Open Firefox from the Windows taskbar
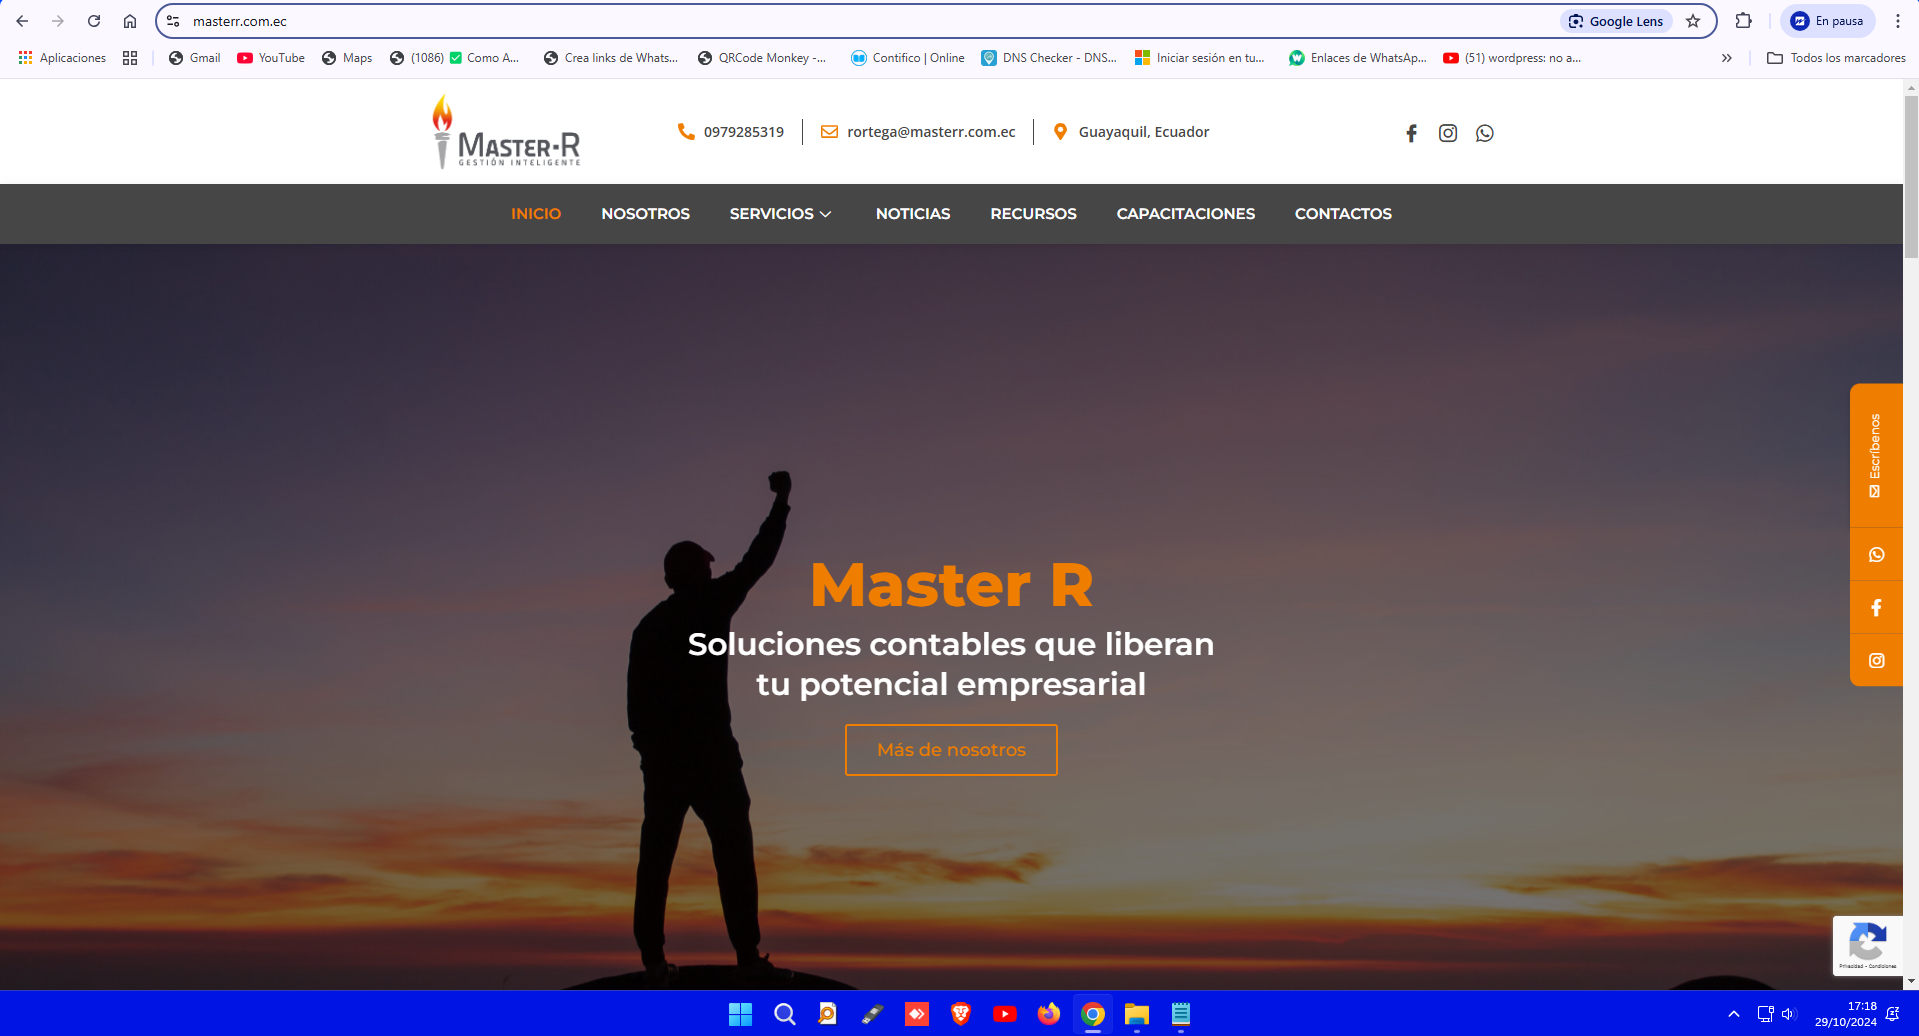The height and width of the screenshot is (1036, 1919). pos(1048,1014)
